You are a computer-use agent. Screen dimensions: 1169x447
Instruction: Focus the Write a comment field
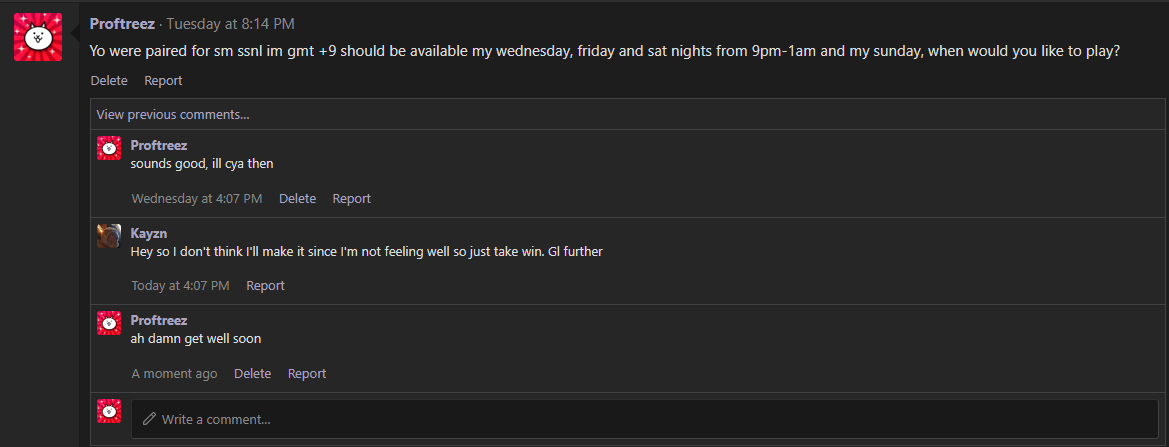tap(645, 419)
